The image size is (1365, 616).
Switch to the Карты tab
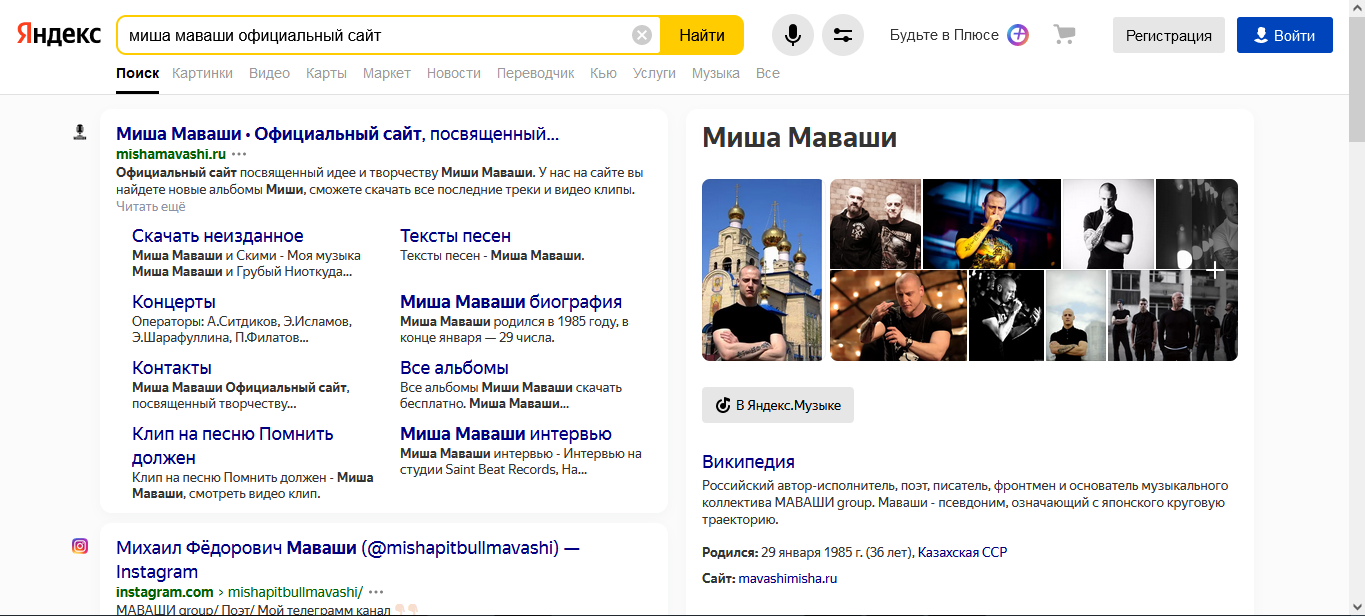coord(326,73)
